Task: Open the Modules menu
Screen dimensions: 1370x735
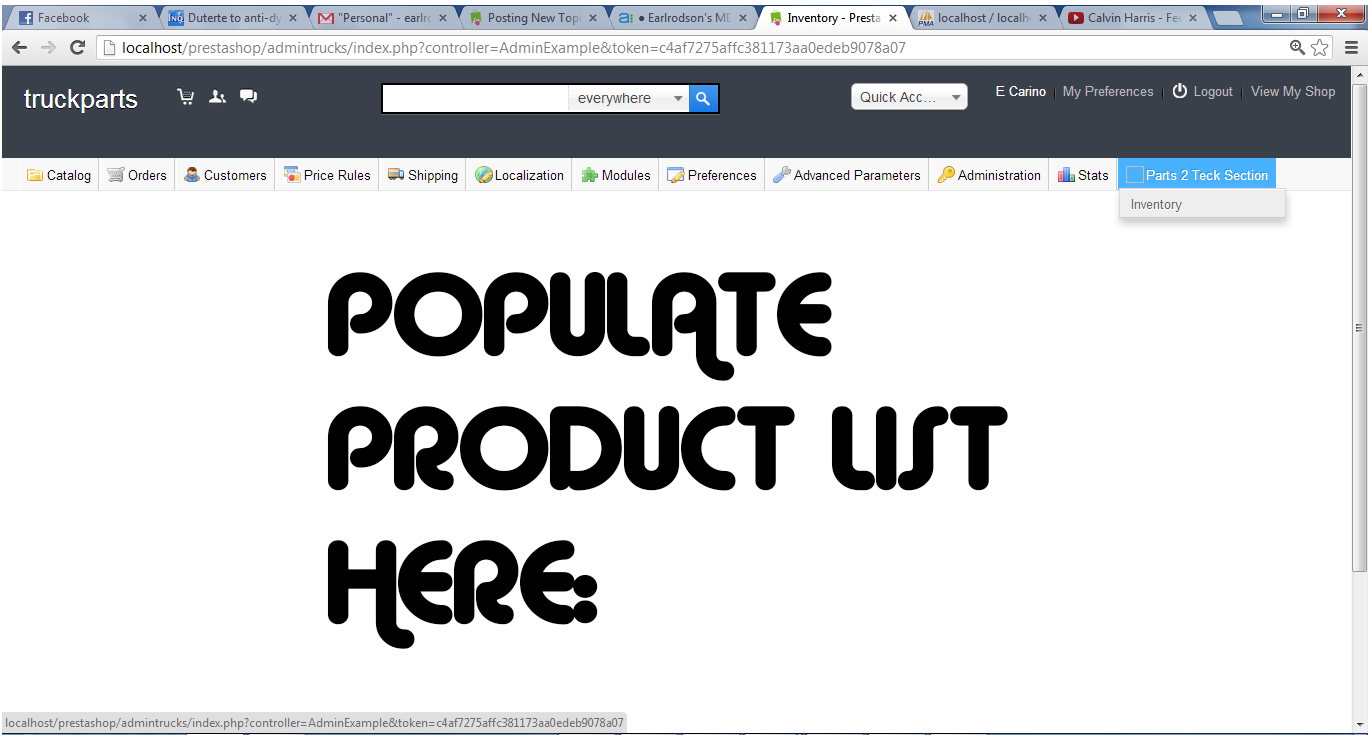Action: pyautogui.click(x=616, y=175)
